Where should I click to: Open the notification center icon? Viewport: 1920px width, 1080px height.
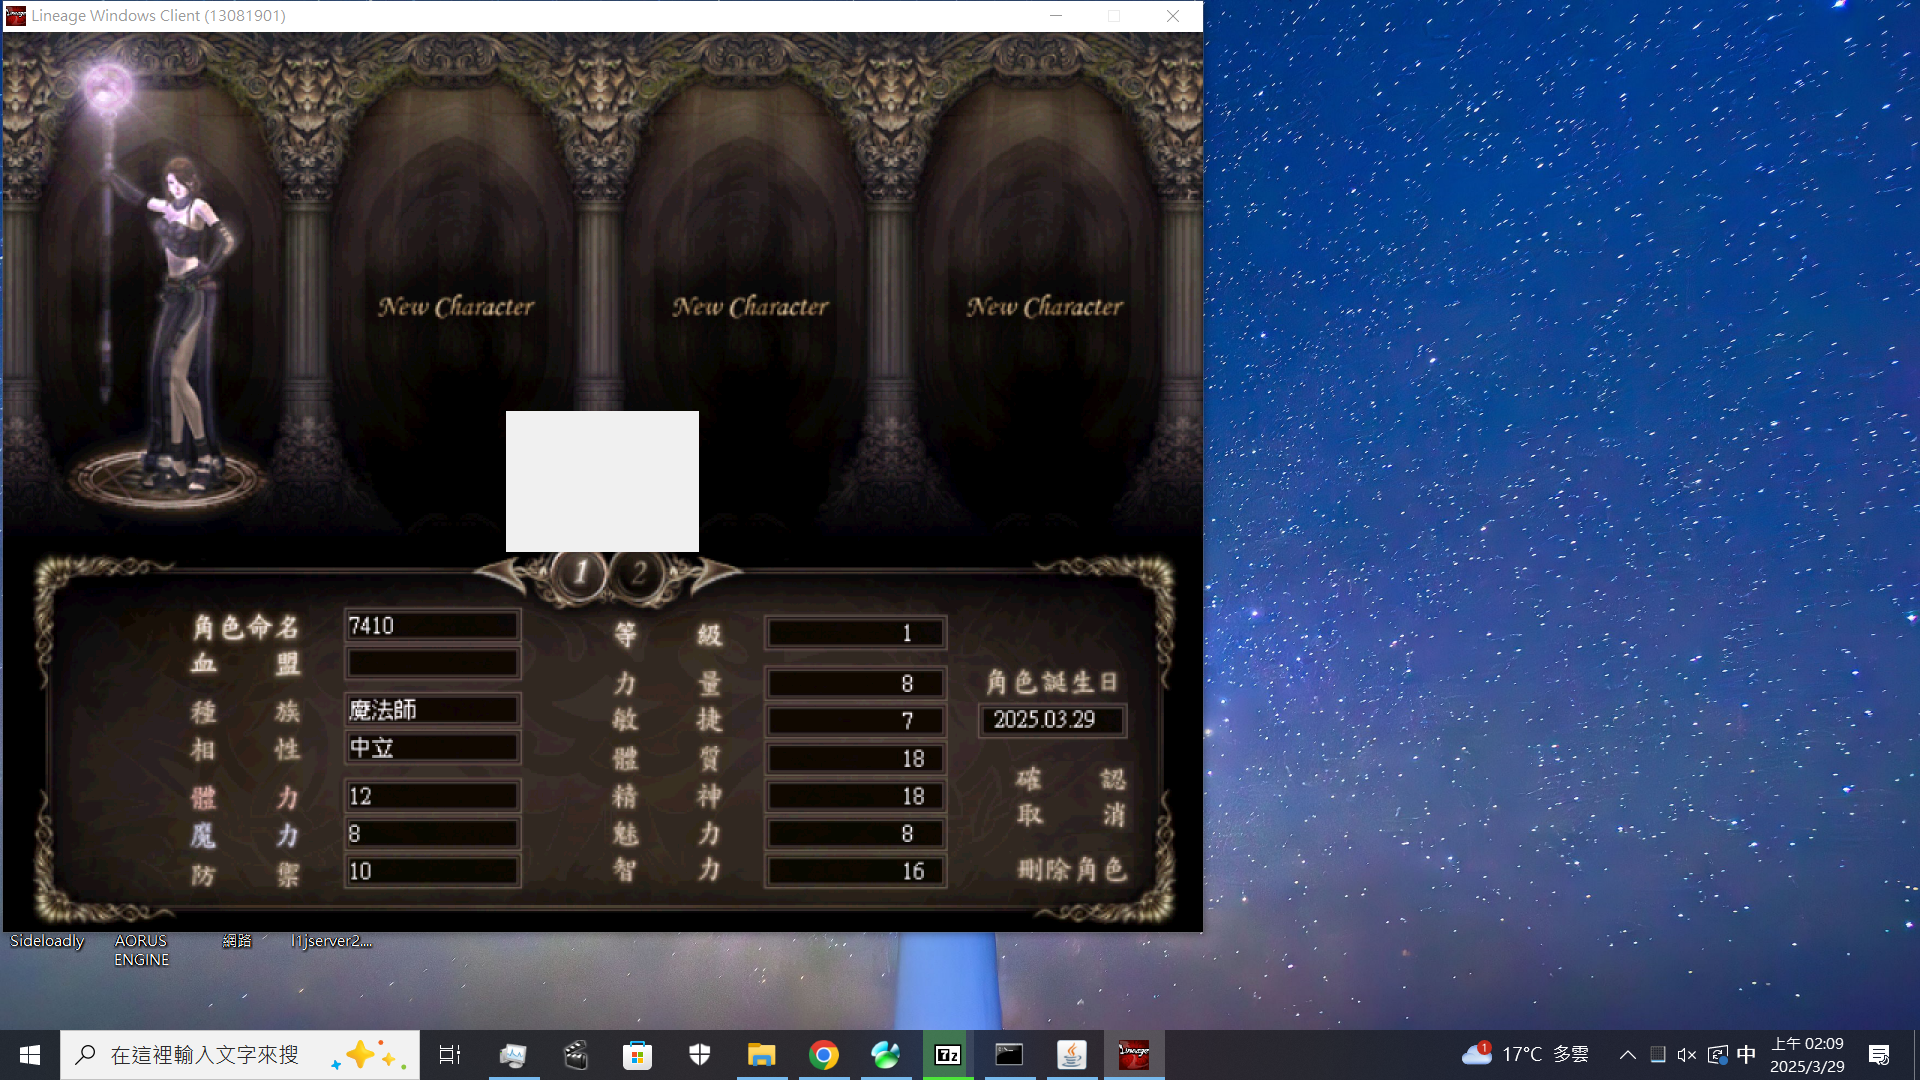point(1879,1055)
